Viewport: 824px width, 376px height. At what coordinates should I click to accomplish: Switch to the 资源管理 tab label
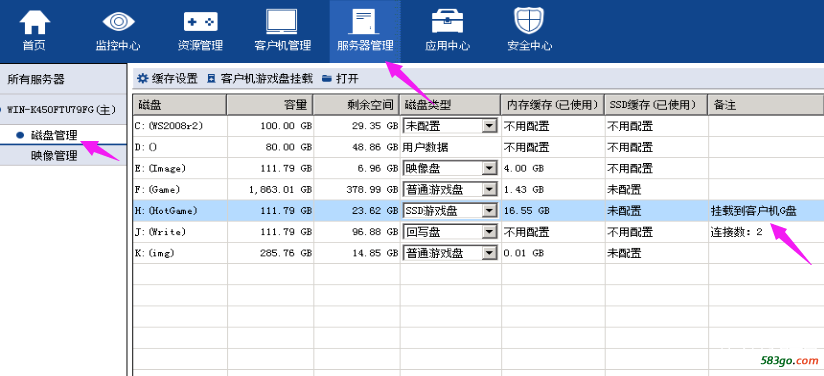click(x=200, y=46)
